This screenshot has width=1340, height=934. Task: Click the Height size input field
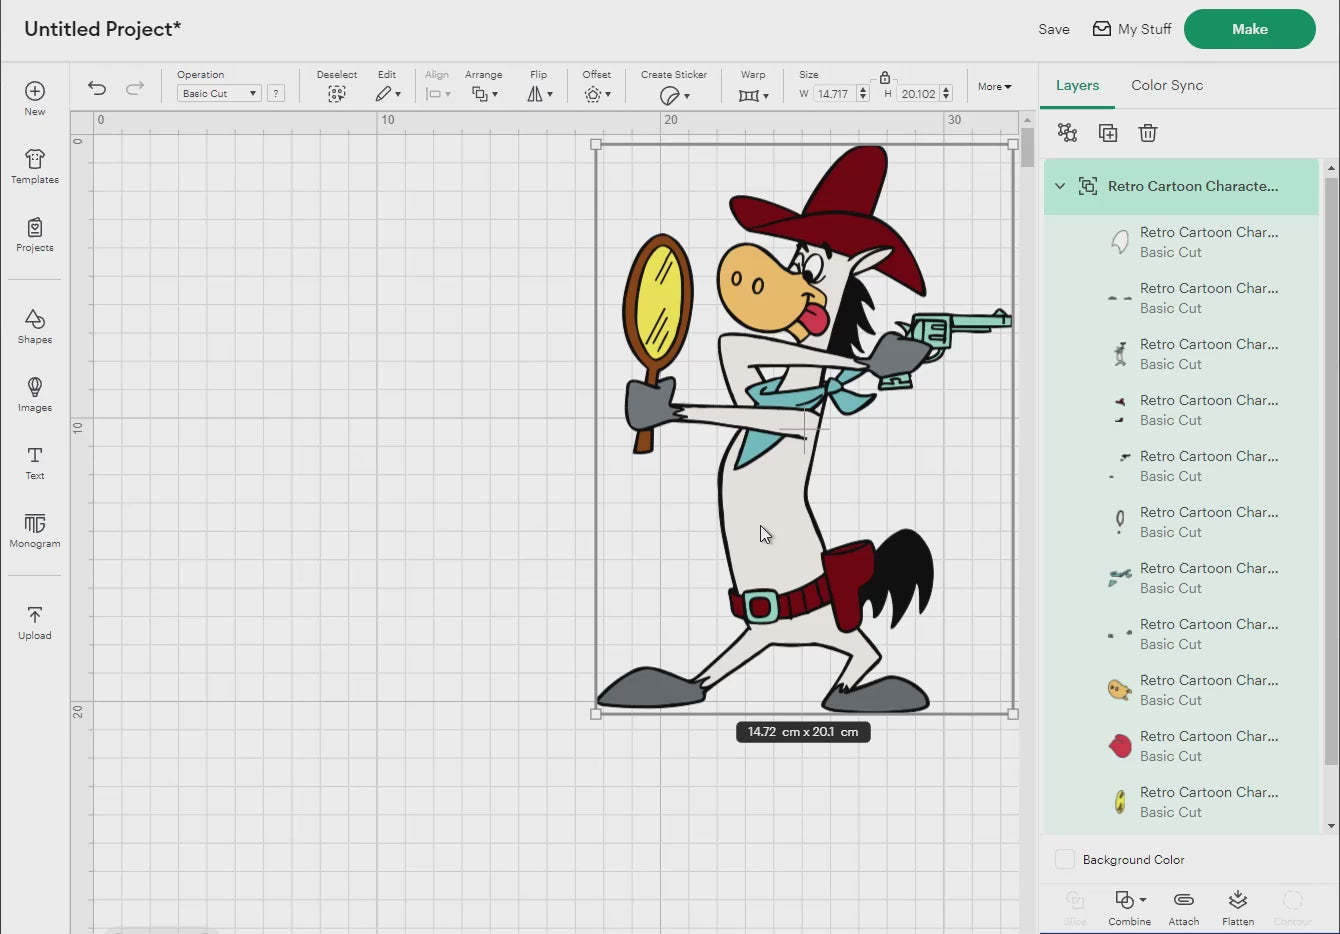click(918, 94)
